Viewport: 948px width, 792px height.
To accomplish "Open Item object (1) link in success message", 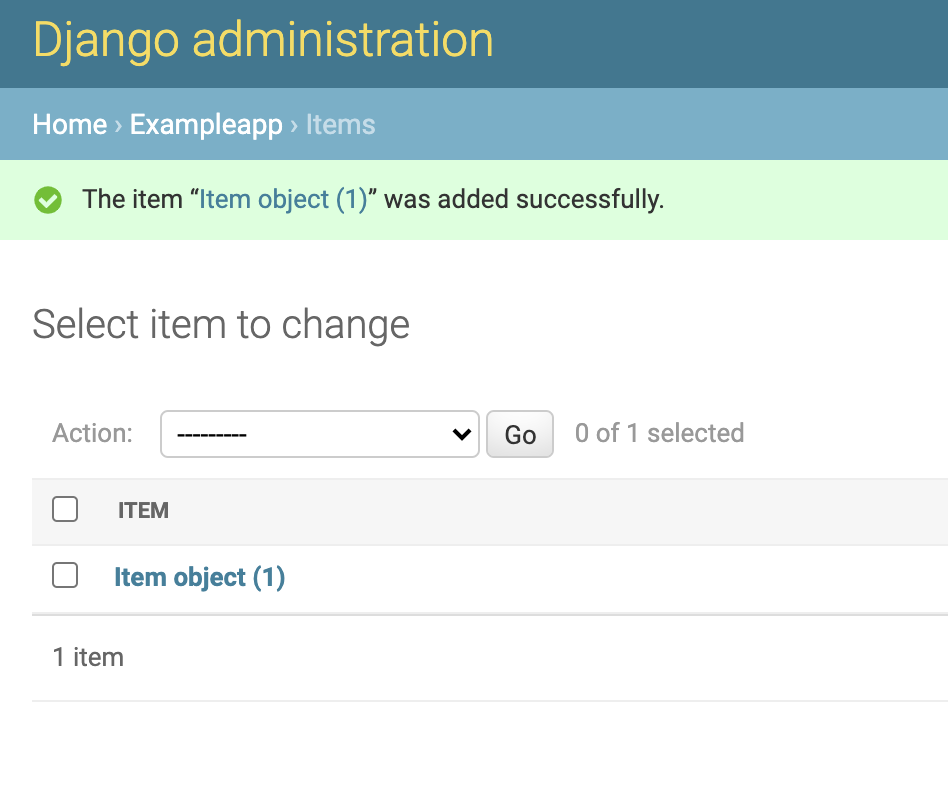I will coord(283,200).
